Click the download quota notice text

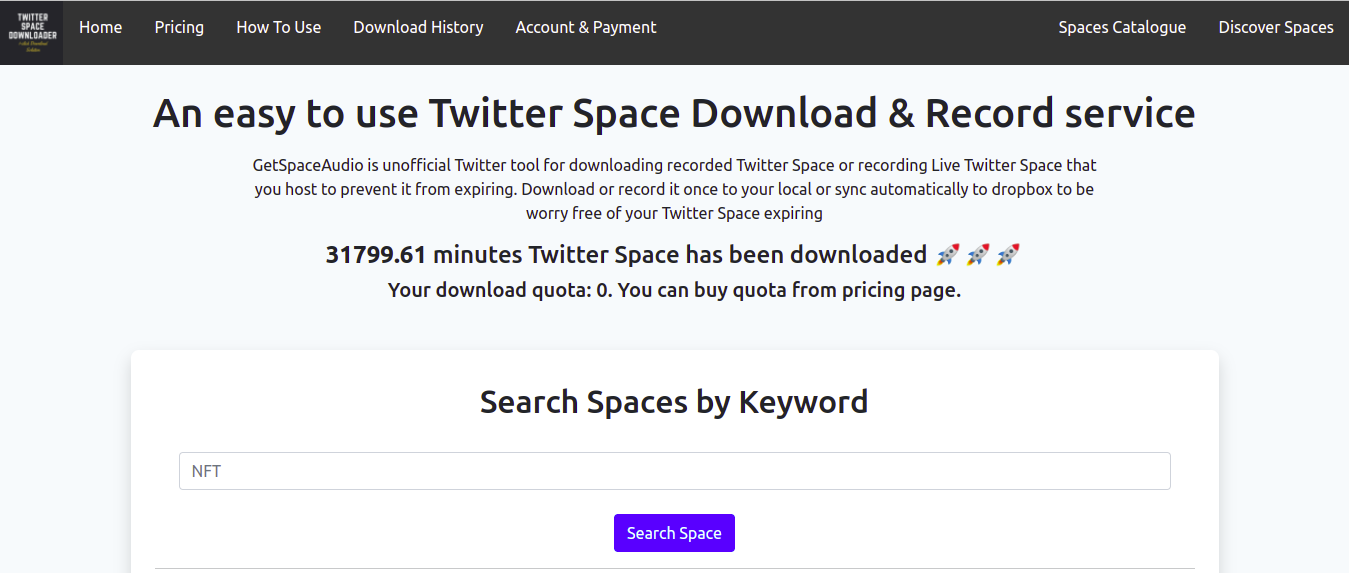pyautogui.click(x=674, y=291)
